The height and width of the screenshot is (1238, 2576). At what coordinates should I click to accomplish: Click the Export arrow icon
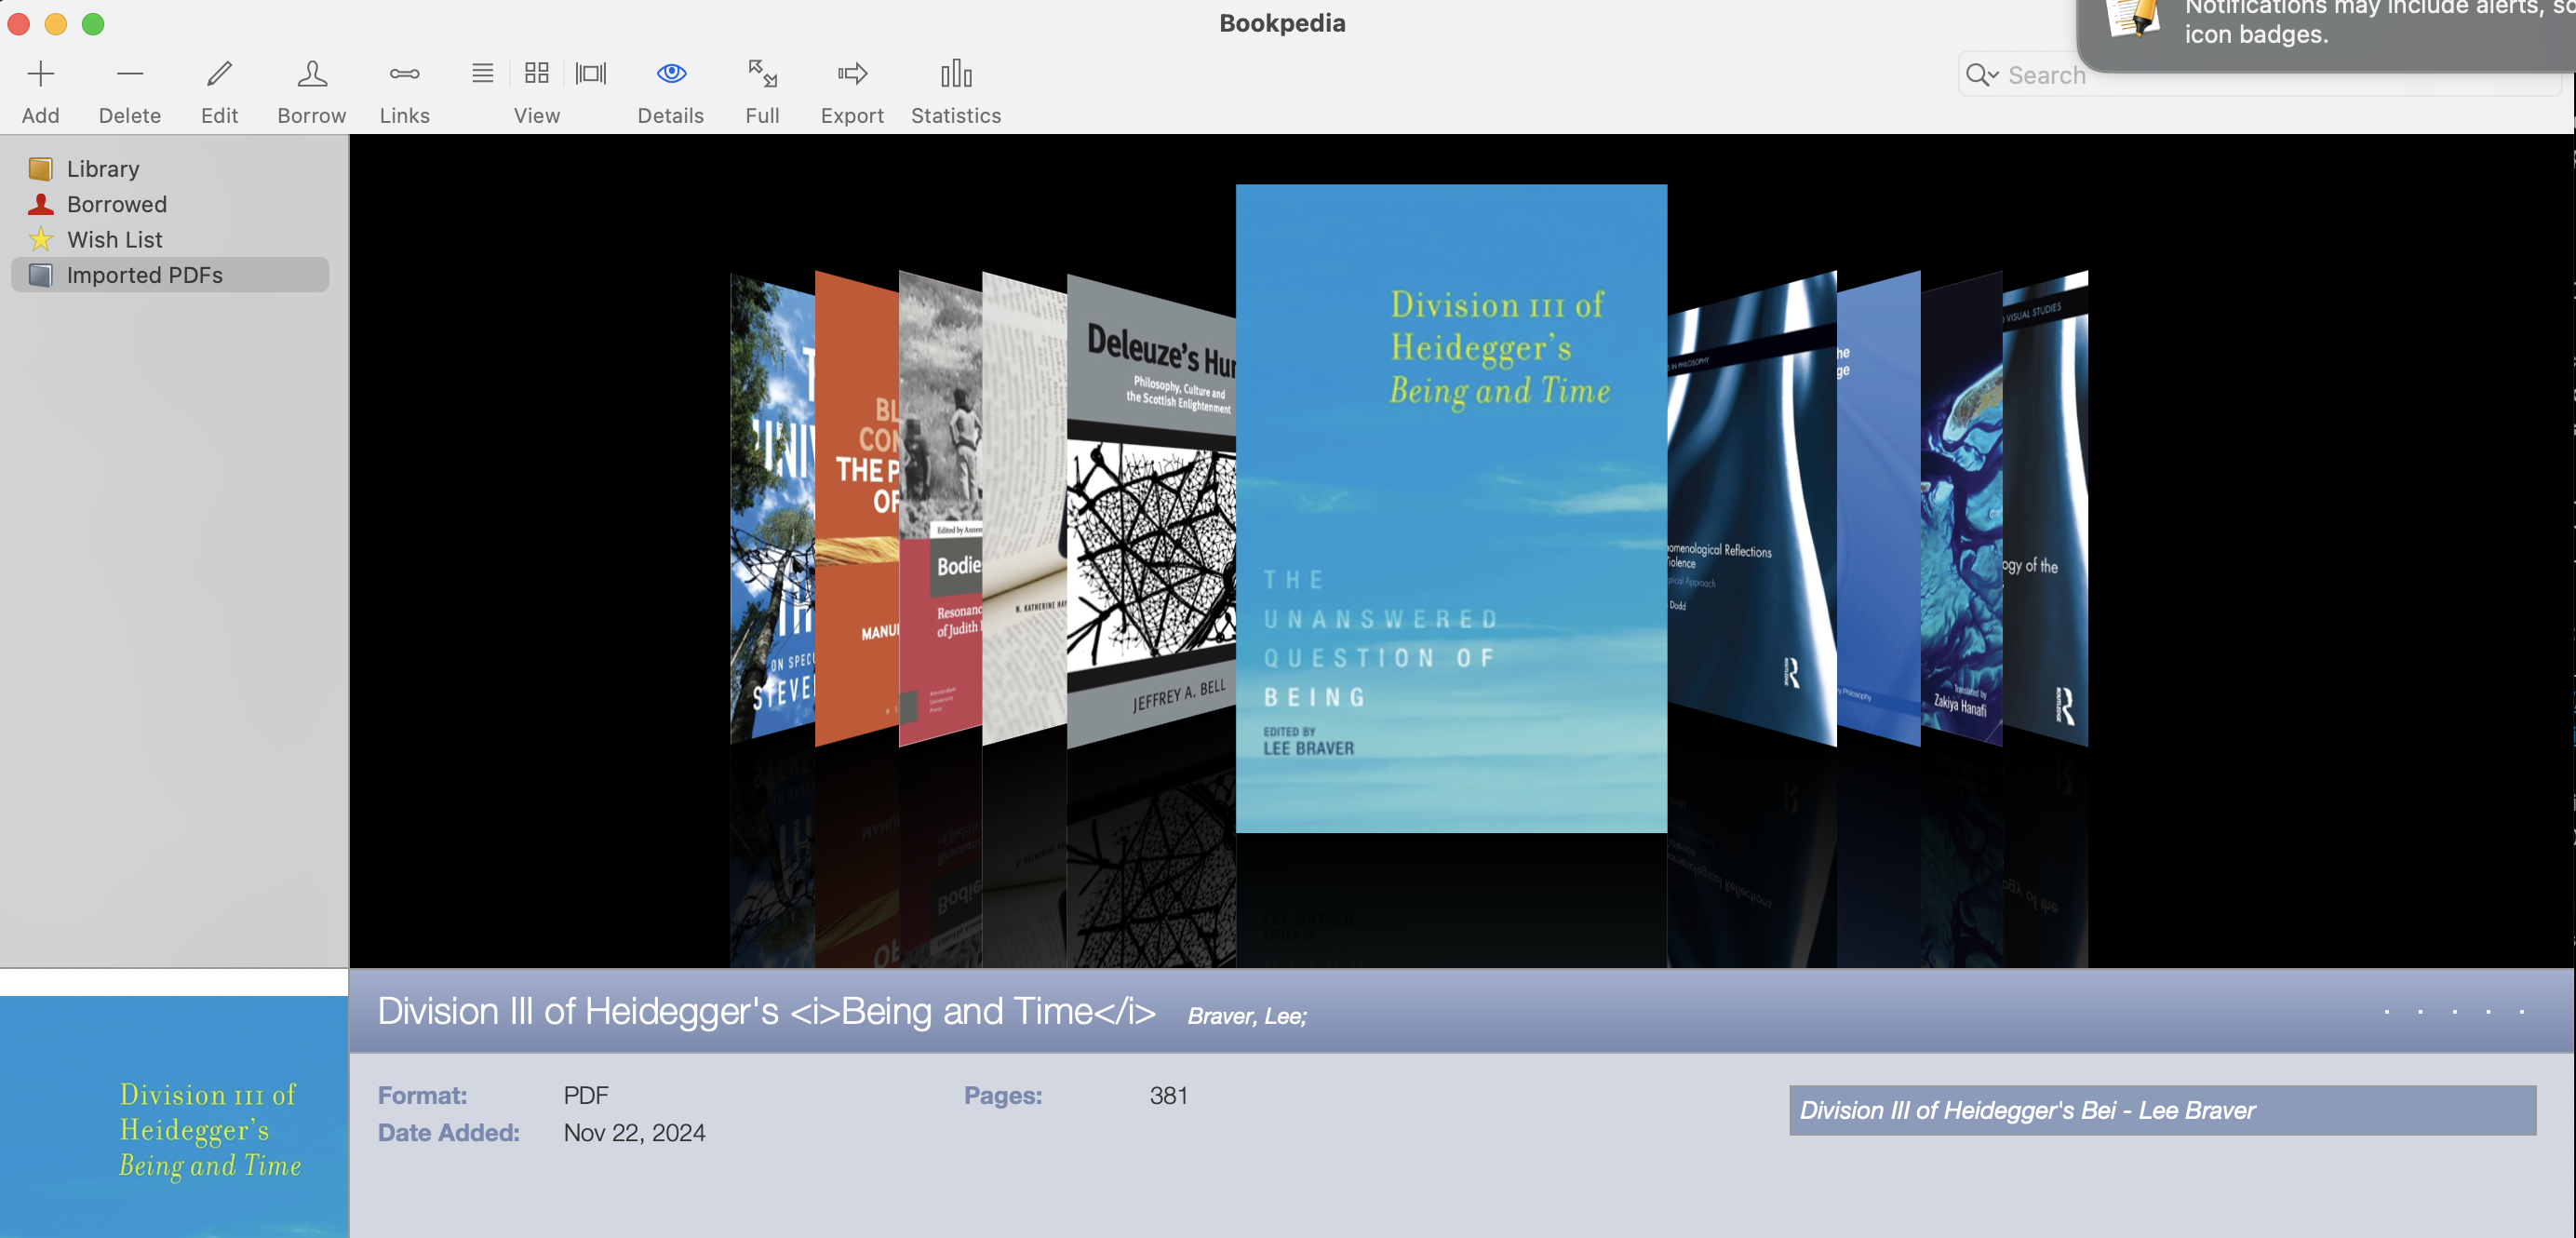[852, 74]
